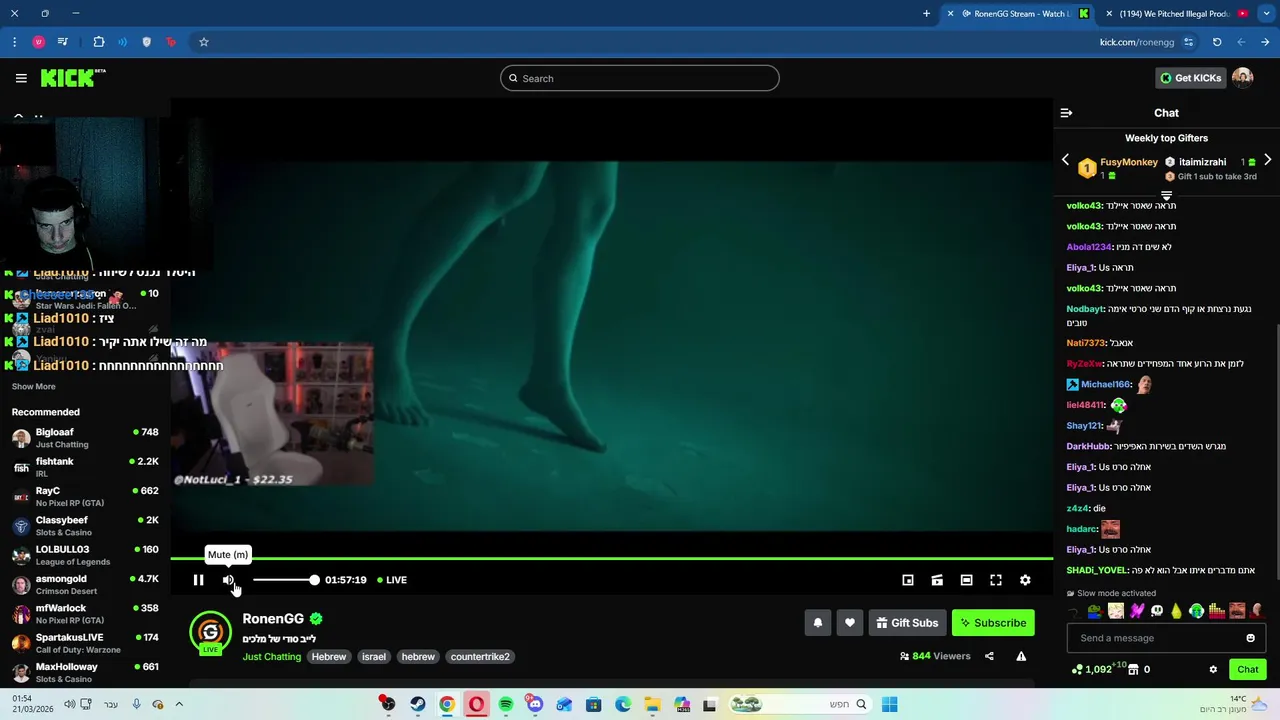Switch to We Pitched Illegal Products tab
The height and width of the screenshot is (720, 1280).
(1178, 14)
